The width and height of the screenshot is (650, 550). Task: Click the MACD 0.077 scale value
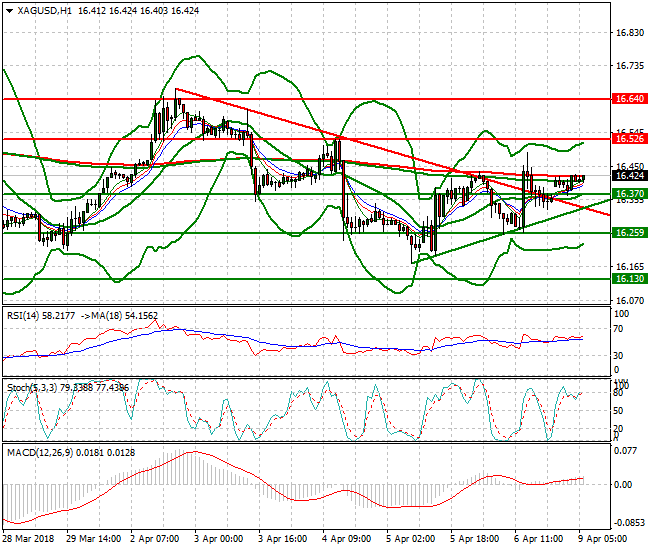[626, 451]
